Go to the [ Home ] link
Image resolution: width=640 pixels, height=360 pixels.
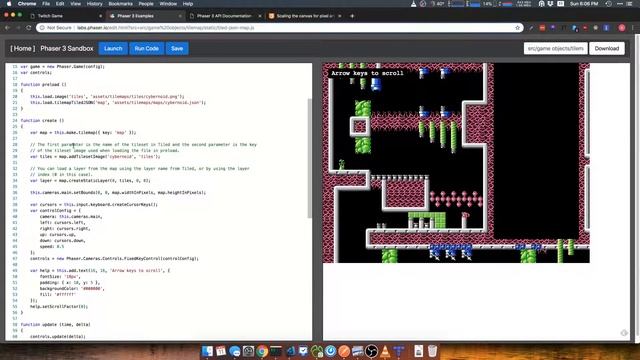pyautogui.click(x=23, y=49)
